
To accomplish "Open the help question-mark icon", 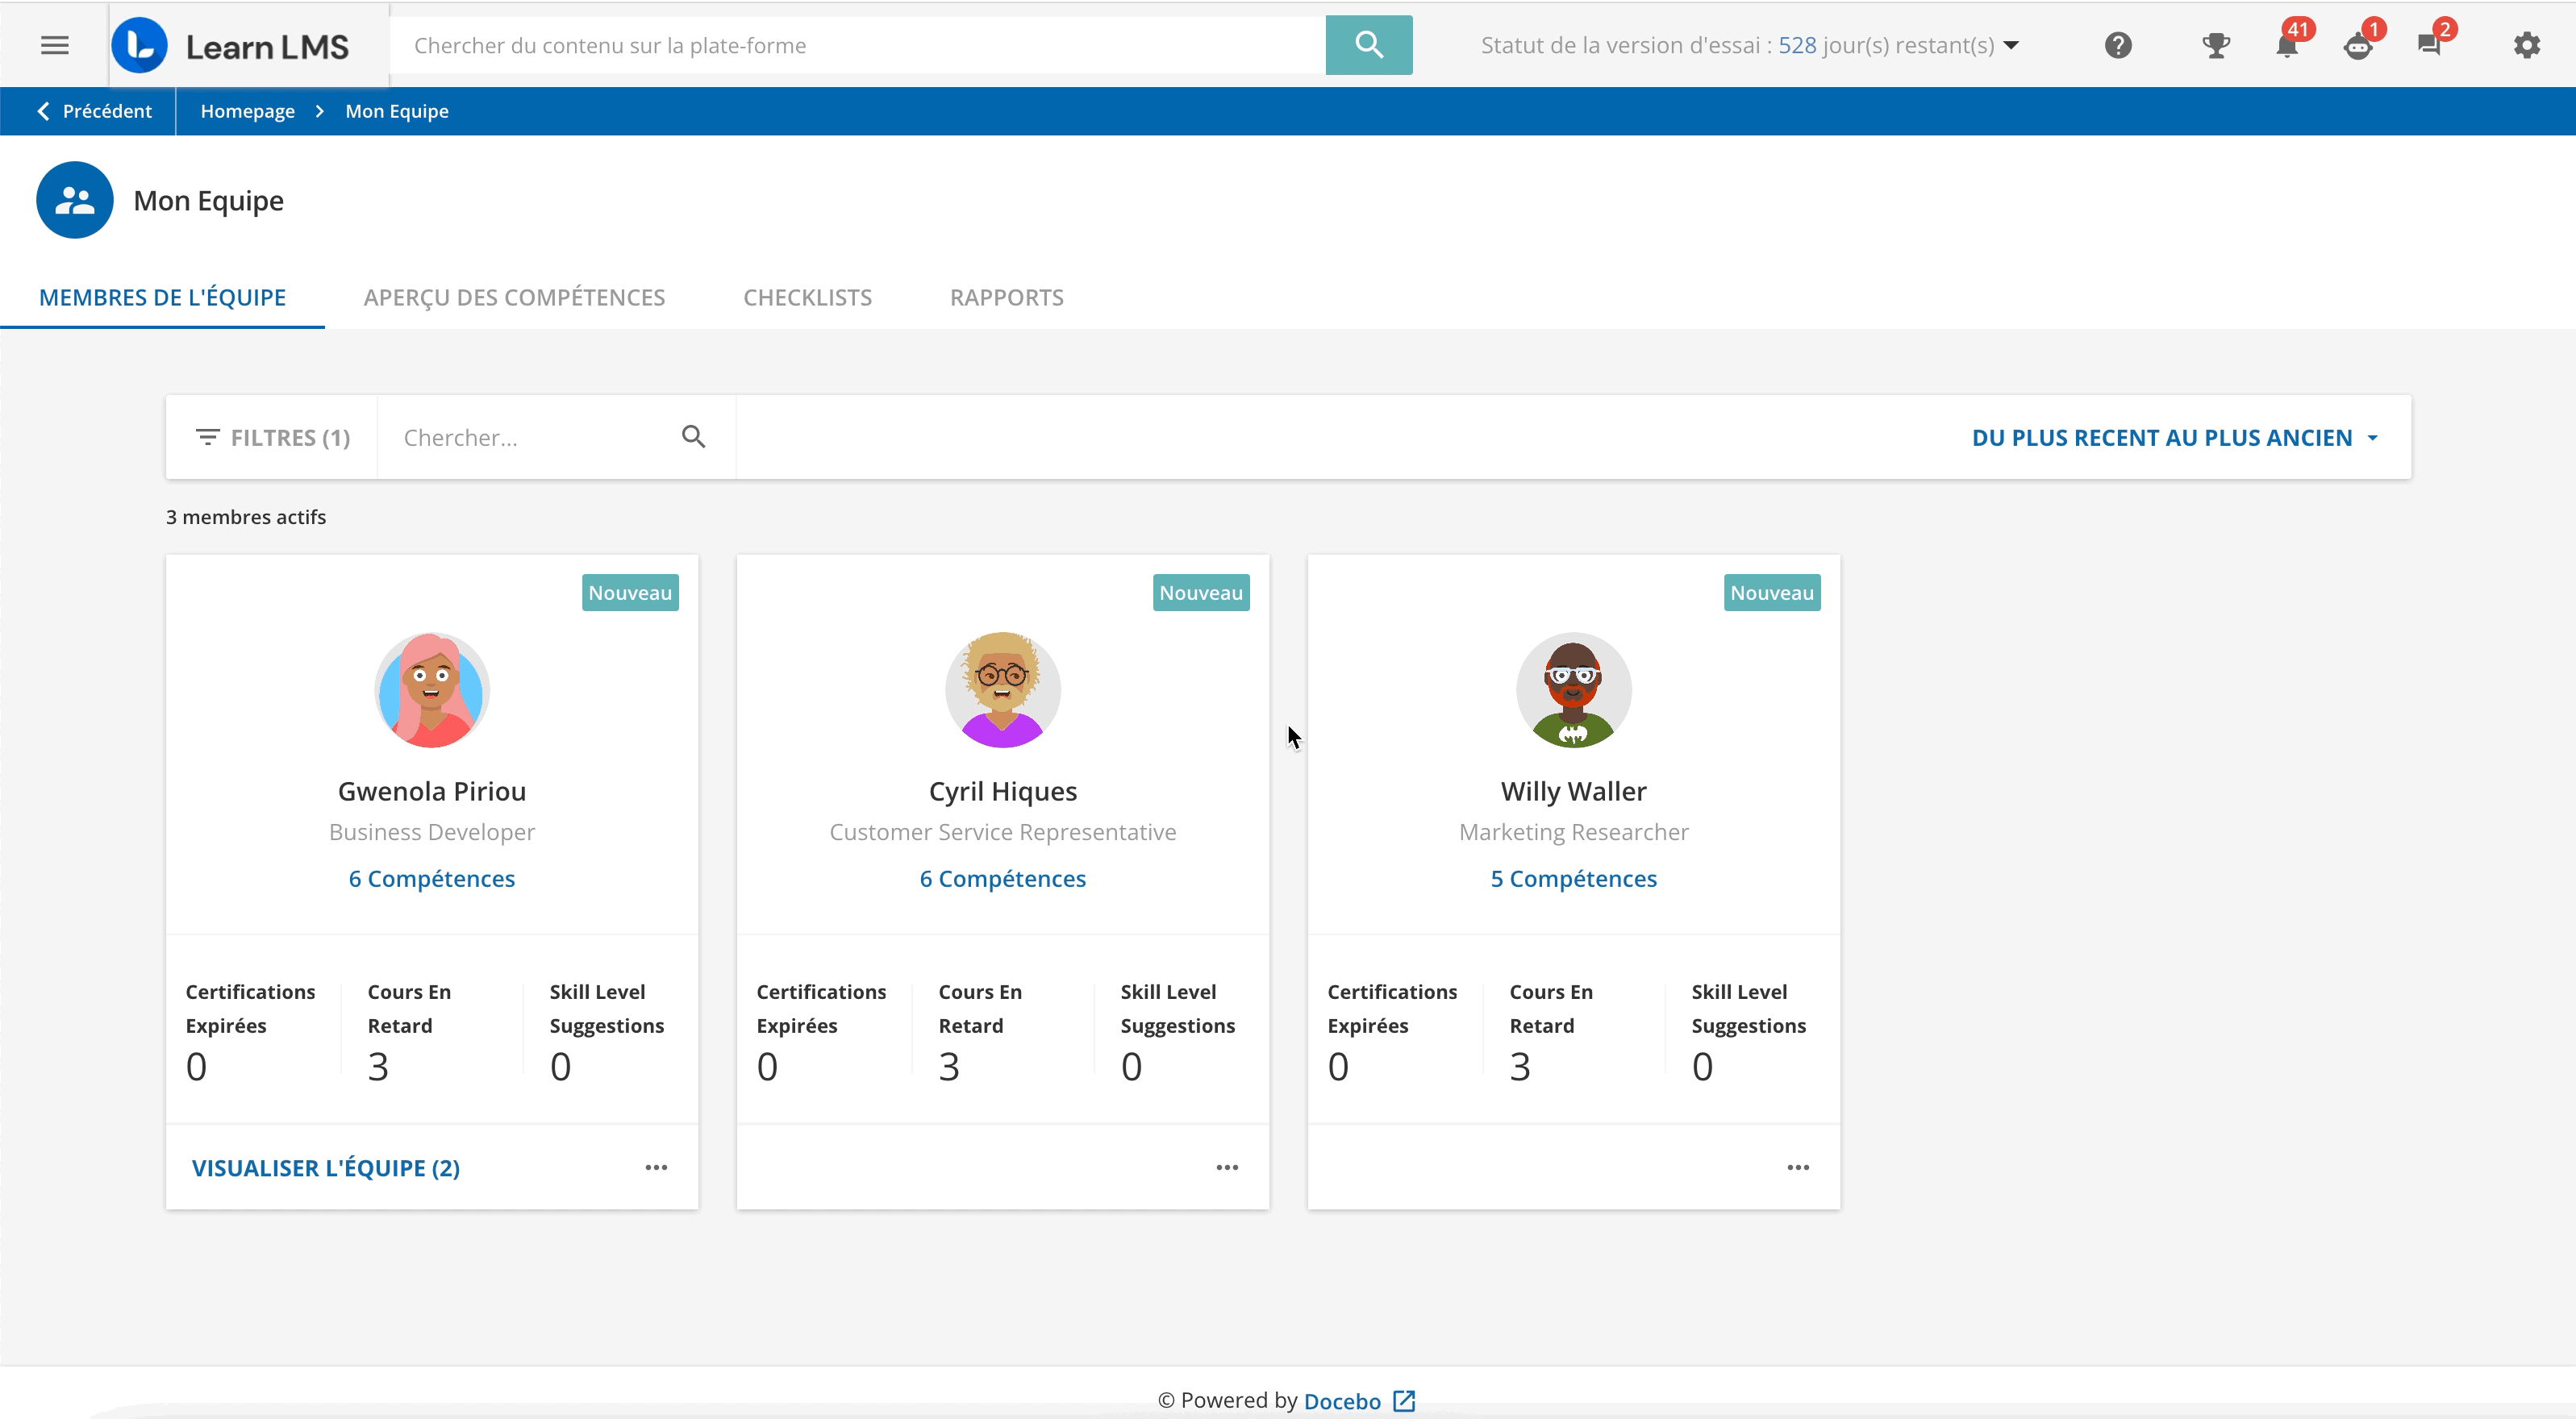I will [2119, 45].
